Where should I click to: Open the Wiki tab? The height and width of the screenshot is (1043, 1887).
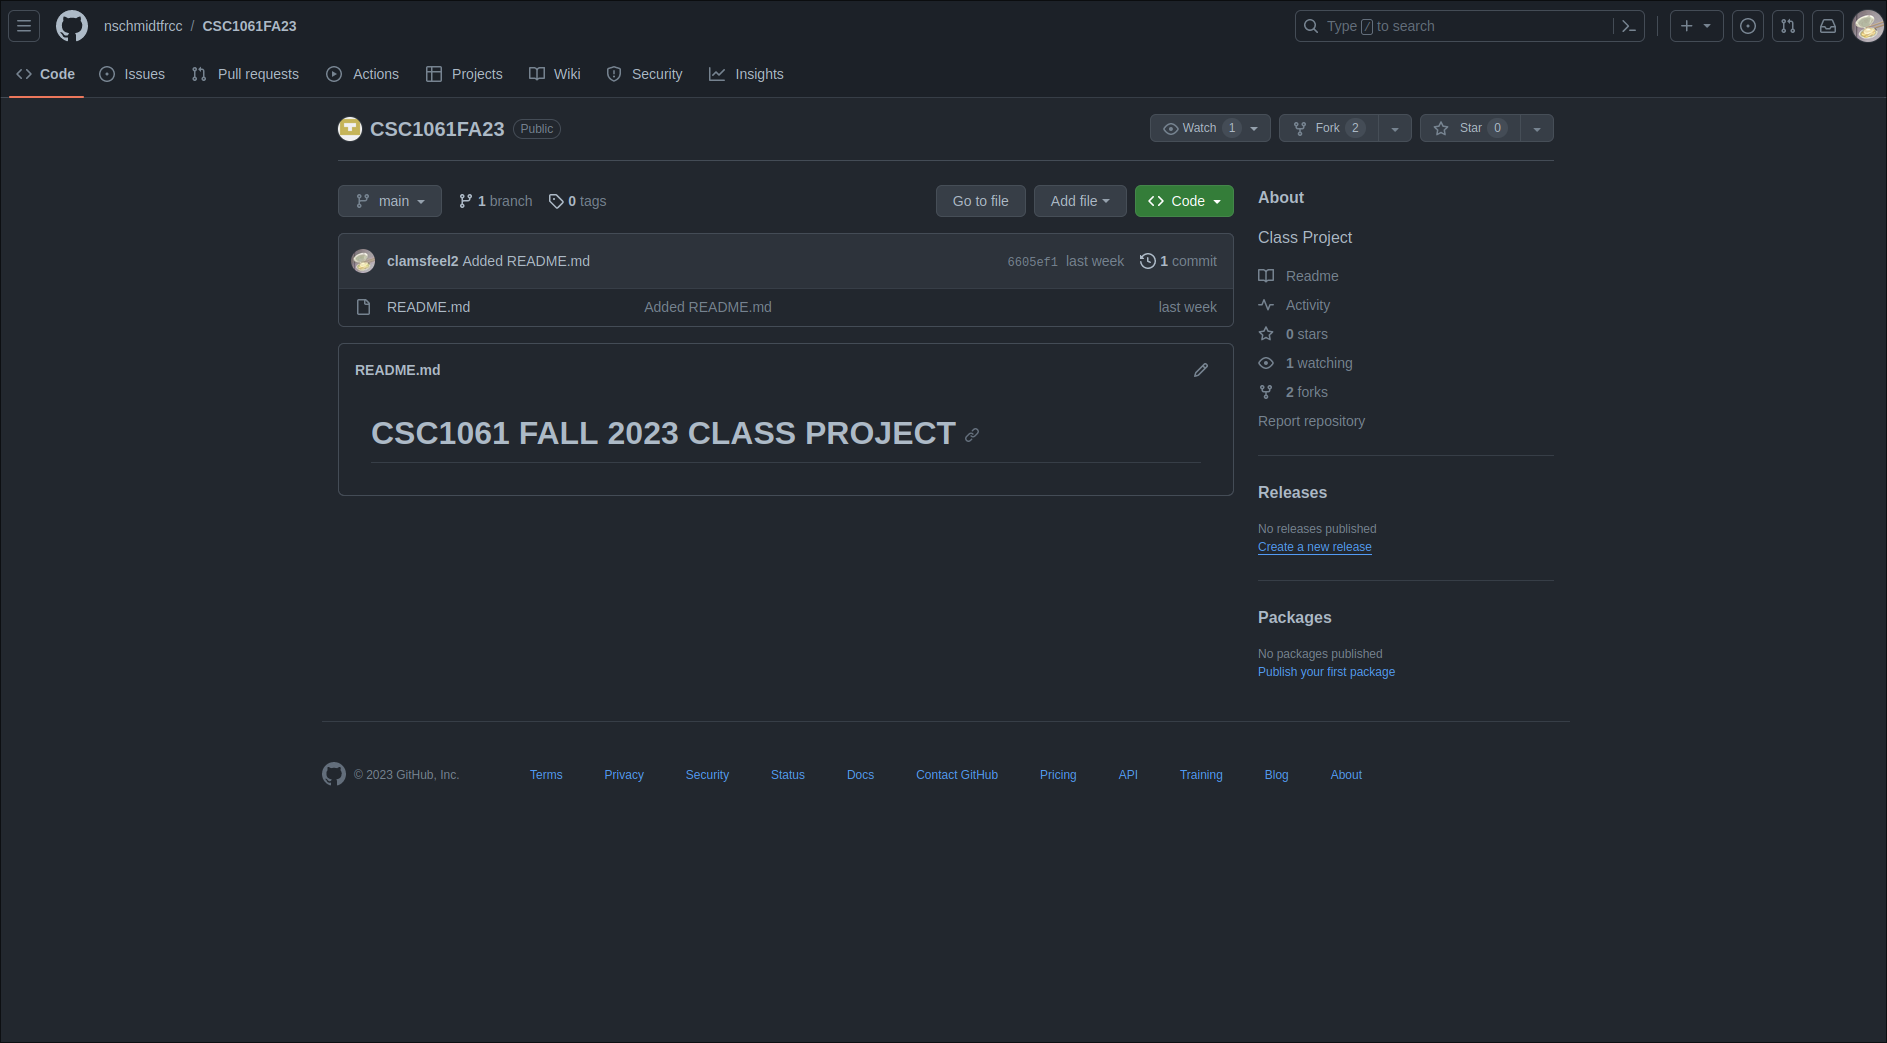[x=555, y=74]
